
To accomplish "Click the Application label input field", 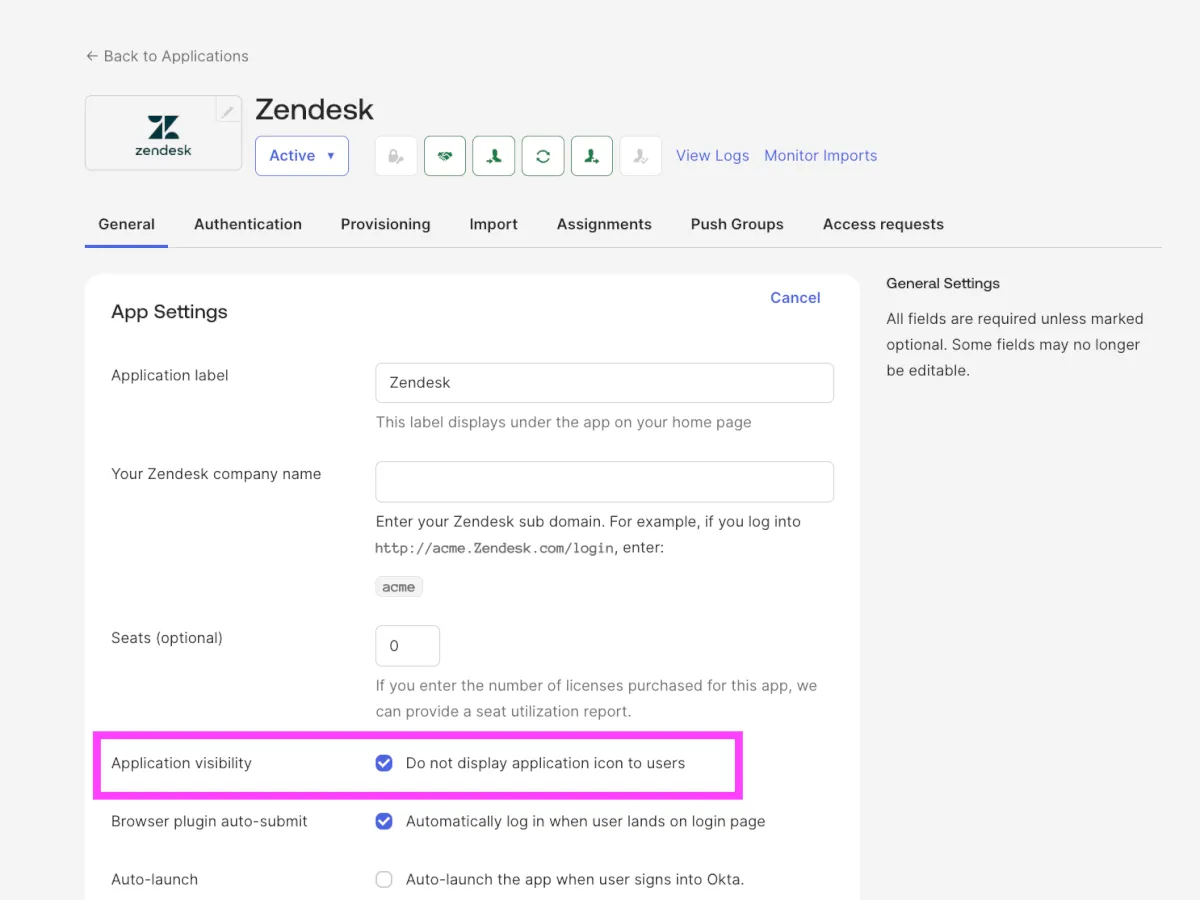I will pyautogui.click(x=604, y=383).
